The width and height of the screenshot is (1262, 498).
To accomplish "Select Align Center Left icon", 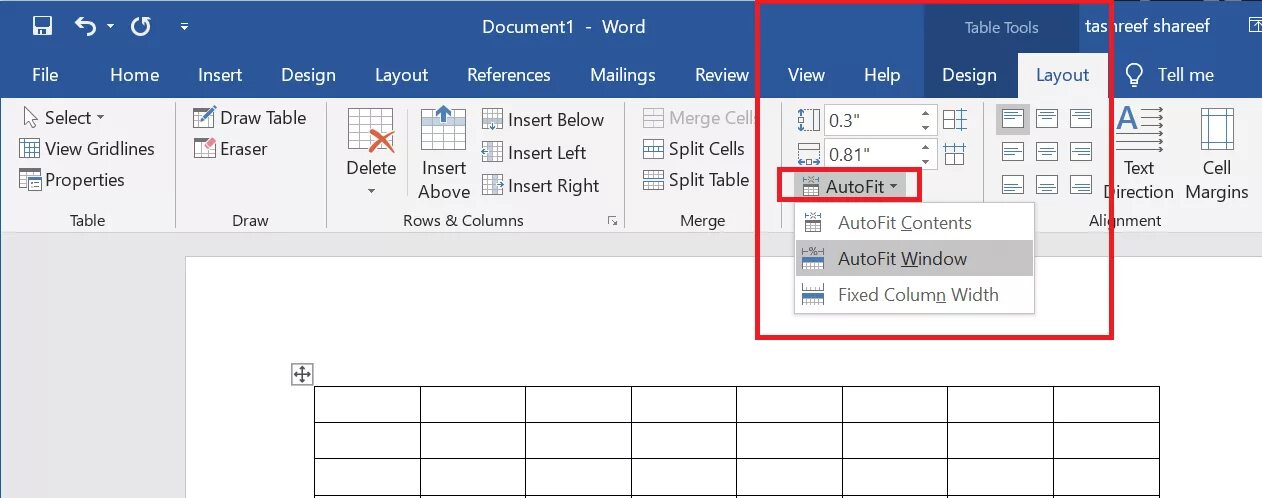I will 1013,152.
